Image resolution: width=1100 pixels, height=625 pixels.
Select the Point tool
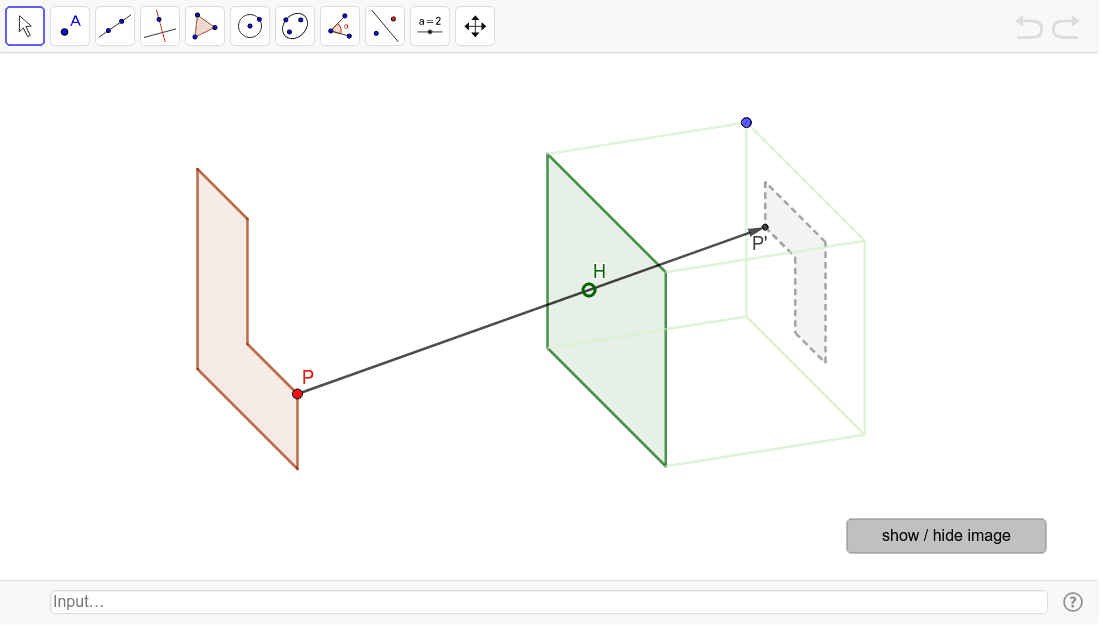70,25
